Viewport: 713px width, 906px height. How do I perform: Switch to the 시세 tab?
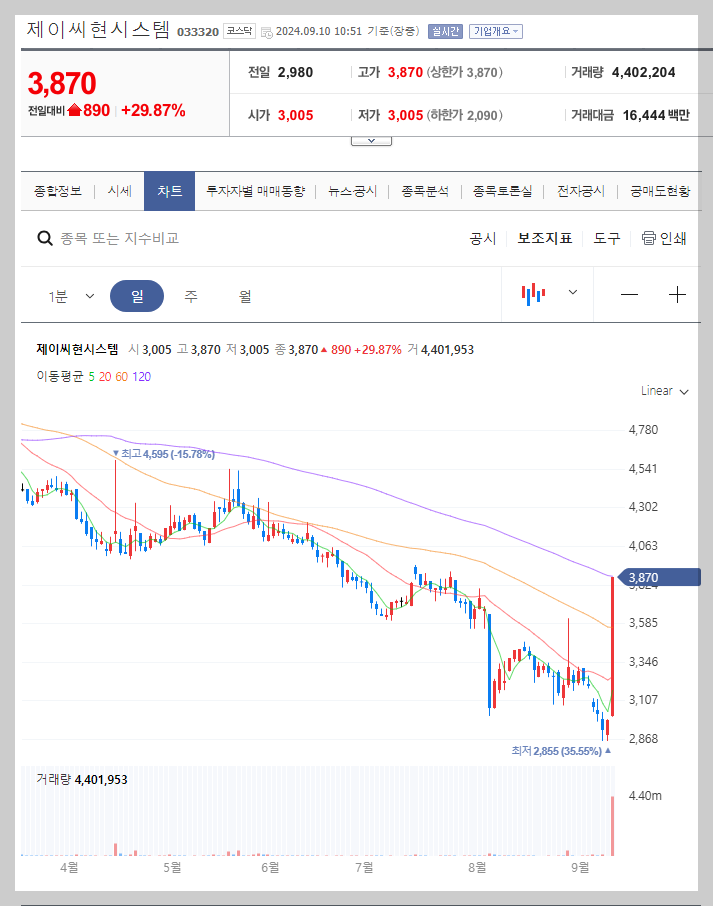tap(119, 189)
